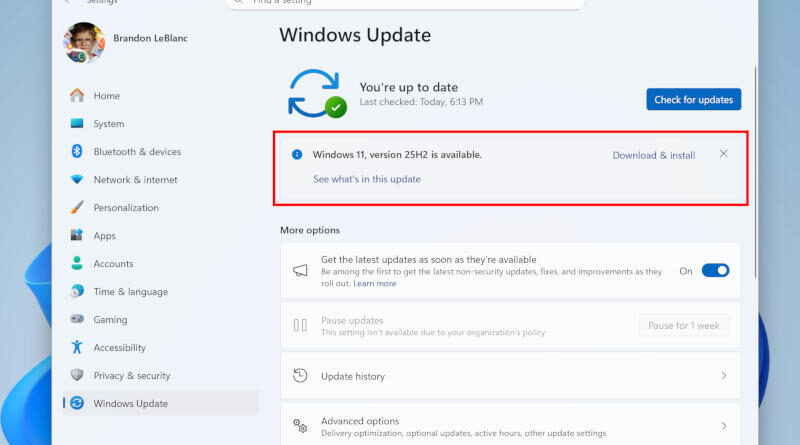
Task: Open Gaming settings page
Action: tap(161, 319)
